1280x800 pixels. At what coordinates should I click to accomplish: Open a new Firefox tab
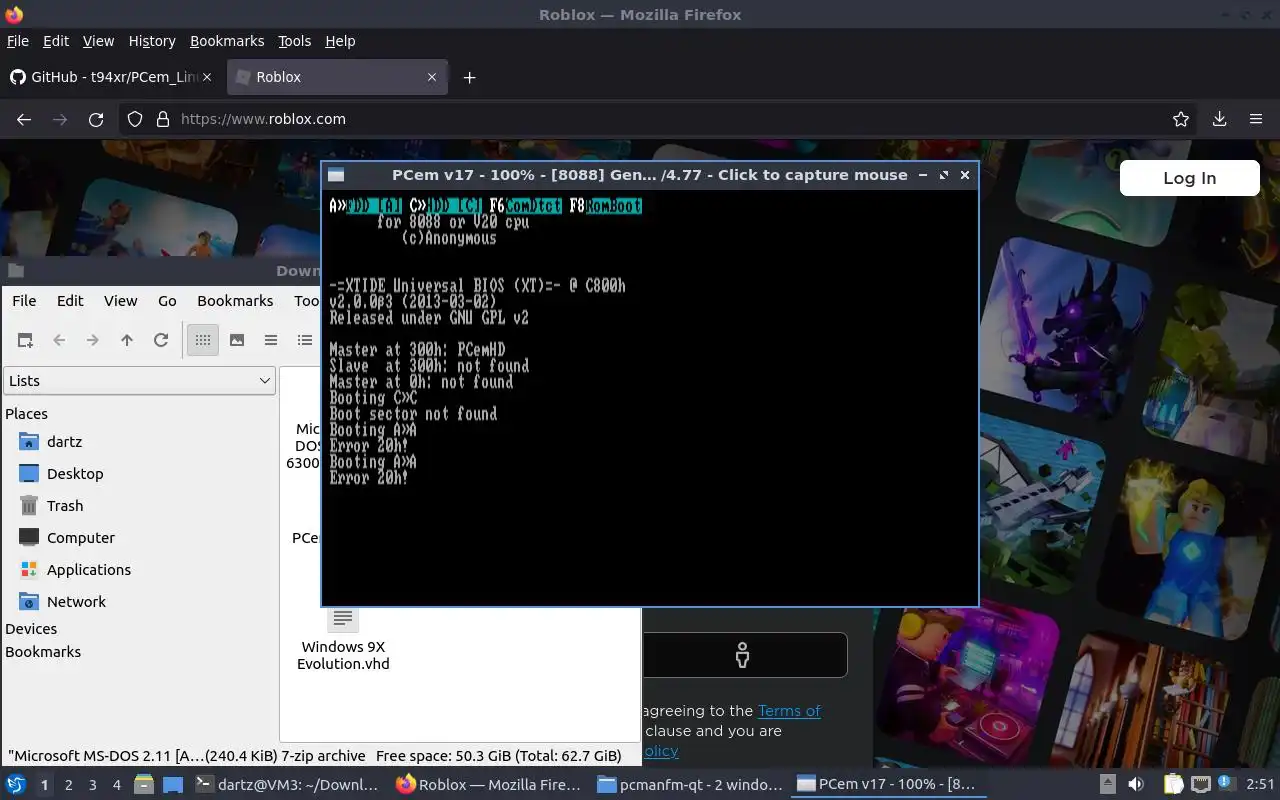[x=469, y=77]
